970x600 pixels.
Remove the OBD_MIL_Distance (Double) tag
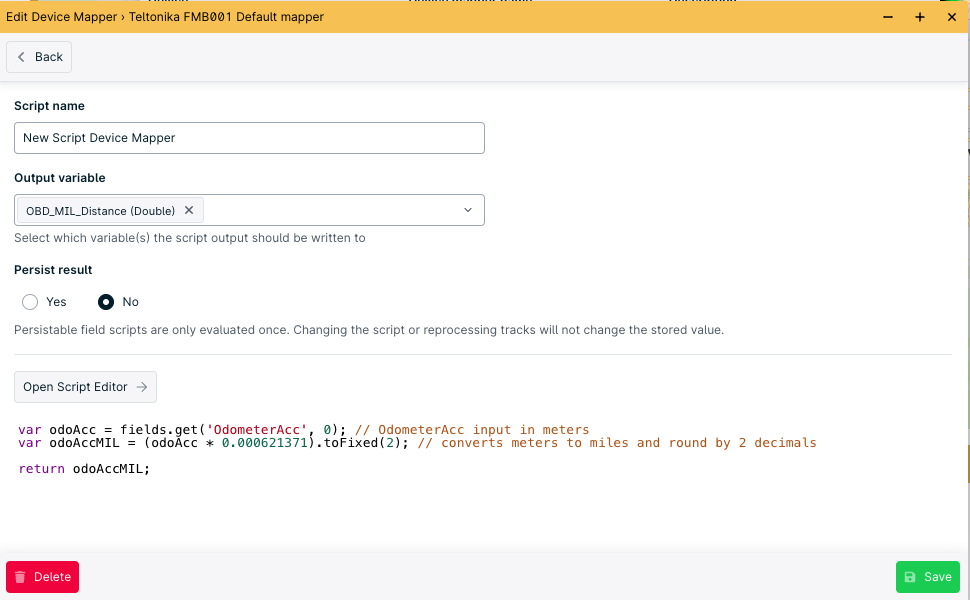(x=189, y=210)
